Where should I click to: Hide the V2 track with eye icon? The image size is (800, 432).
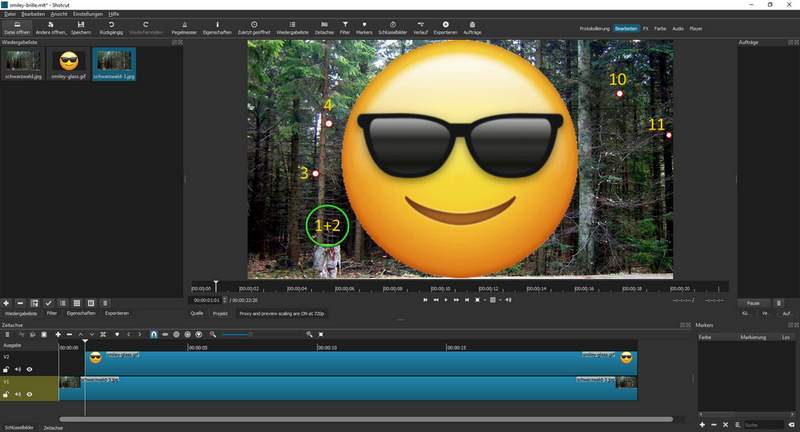[x=29, y=369]
